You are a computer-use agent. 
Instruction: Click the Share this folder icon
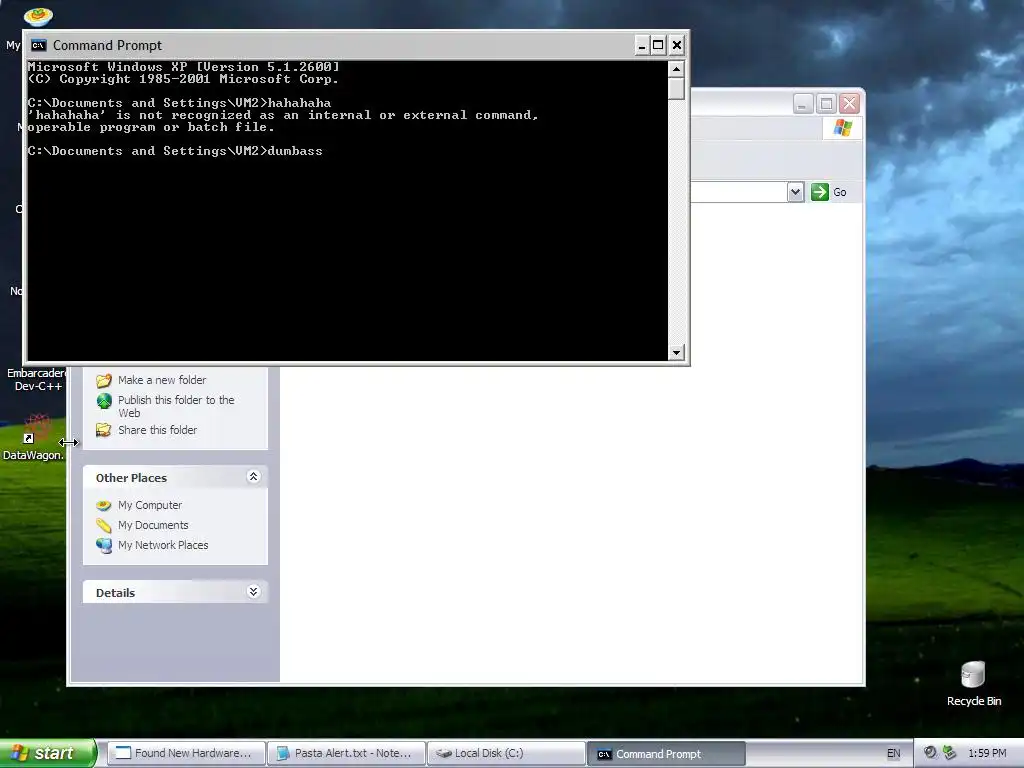[104, 430]
